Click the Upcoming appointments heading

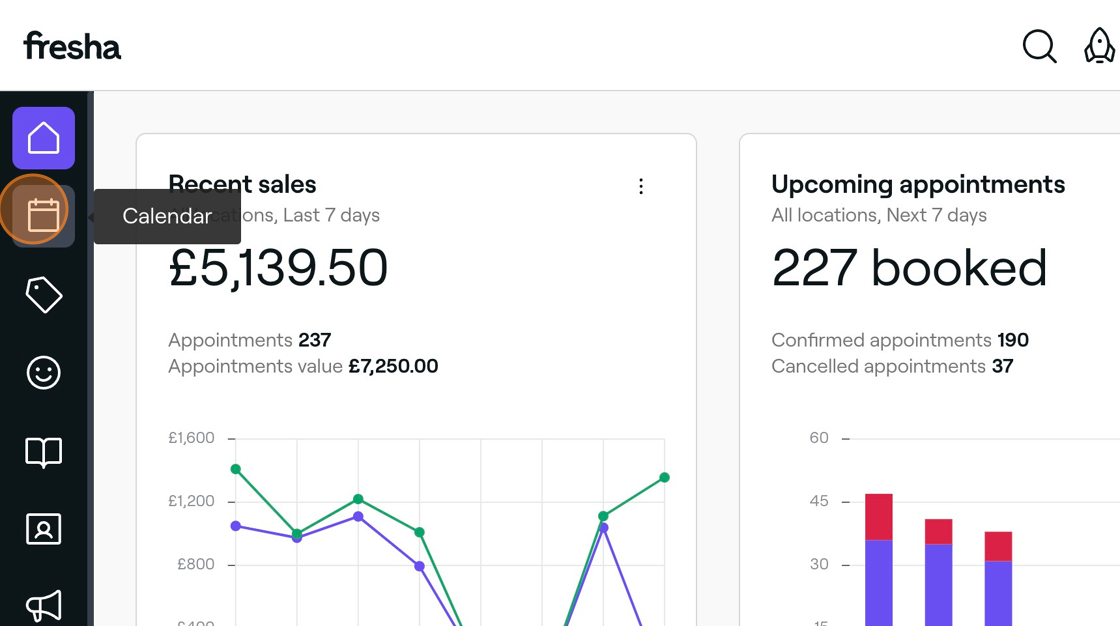(x=918, y=184)
